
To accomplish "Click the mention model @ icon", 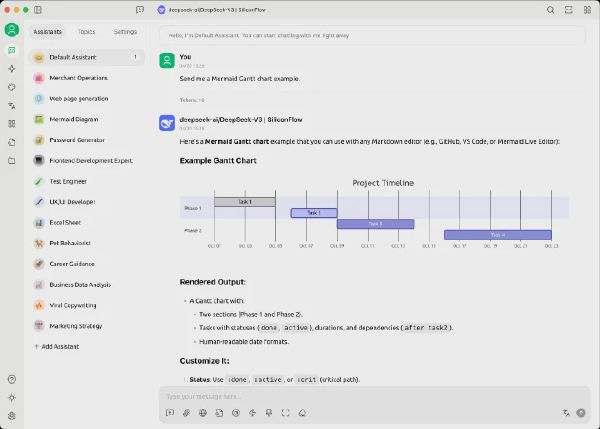I will click(x=236, y=413).
